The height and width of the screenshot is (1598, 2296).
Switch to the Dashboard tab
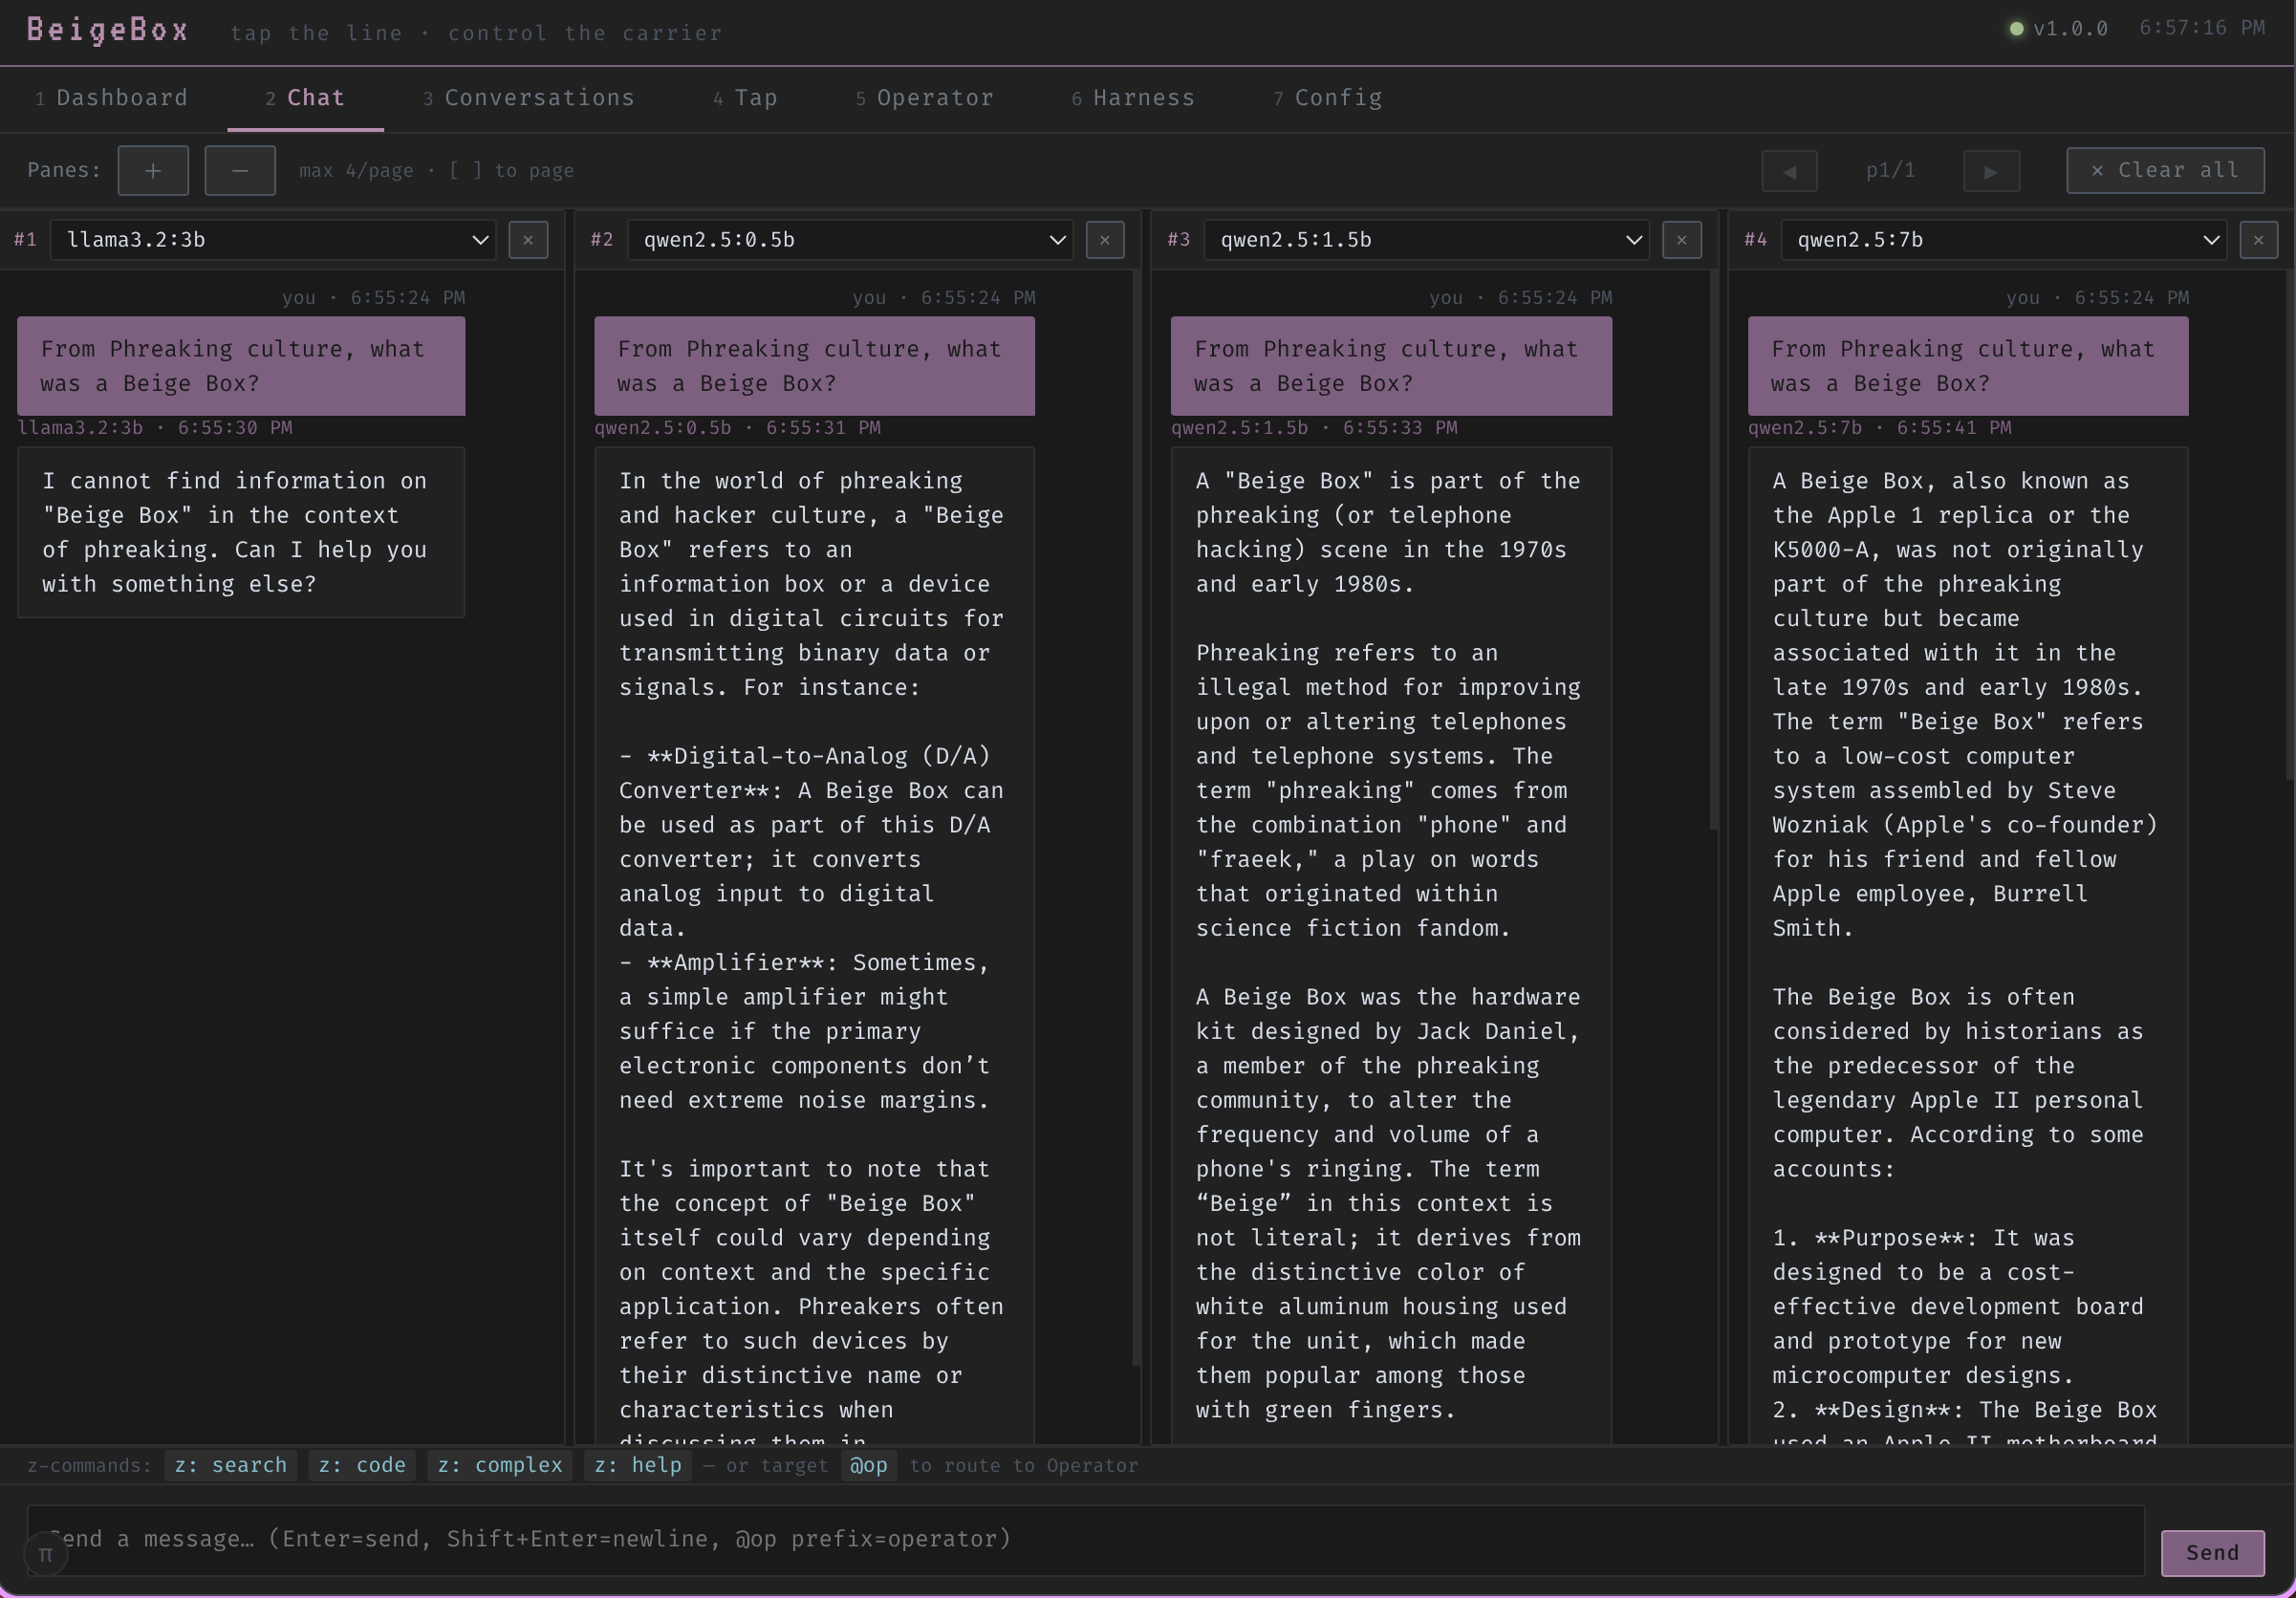(111, 97)
